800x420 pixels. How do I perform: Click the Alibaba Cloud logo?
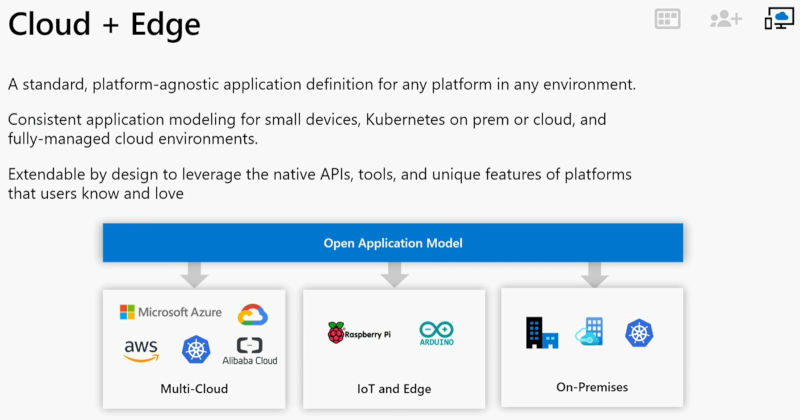tap(249, 351)
